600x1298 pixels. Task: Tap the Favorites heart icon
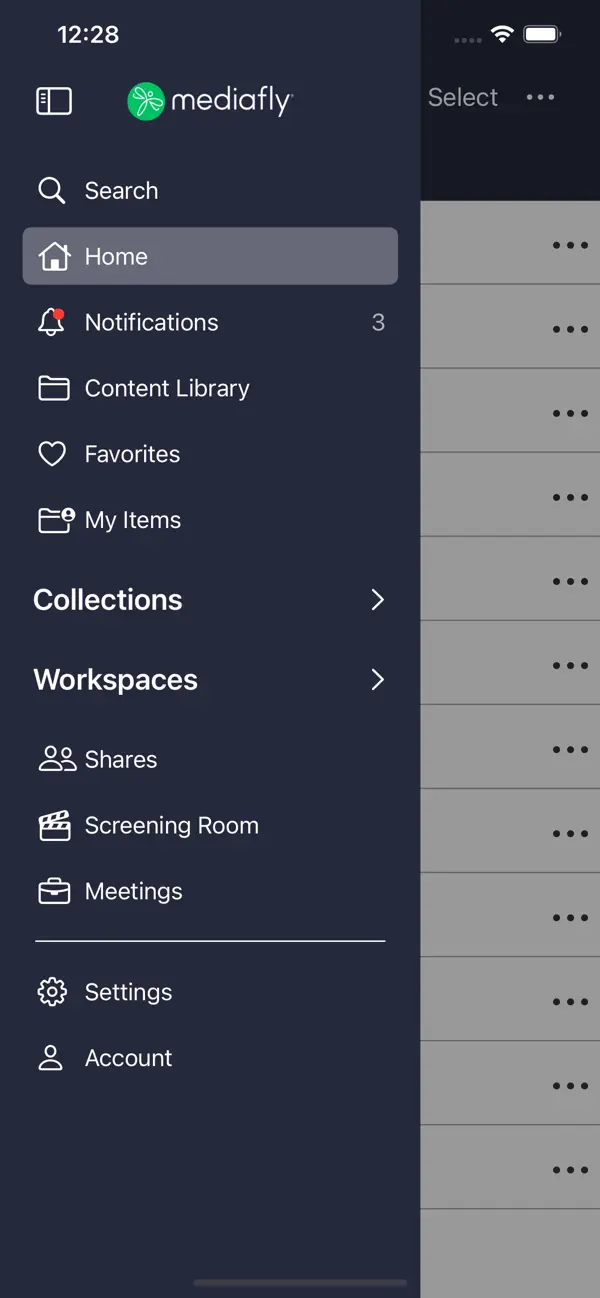(52, 454)
